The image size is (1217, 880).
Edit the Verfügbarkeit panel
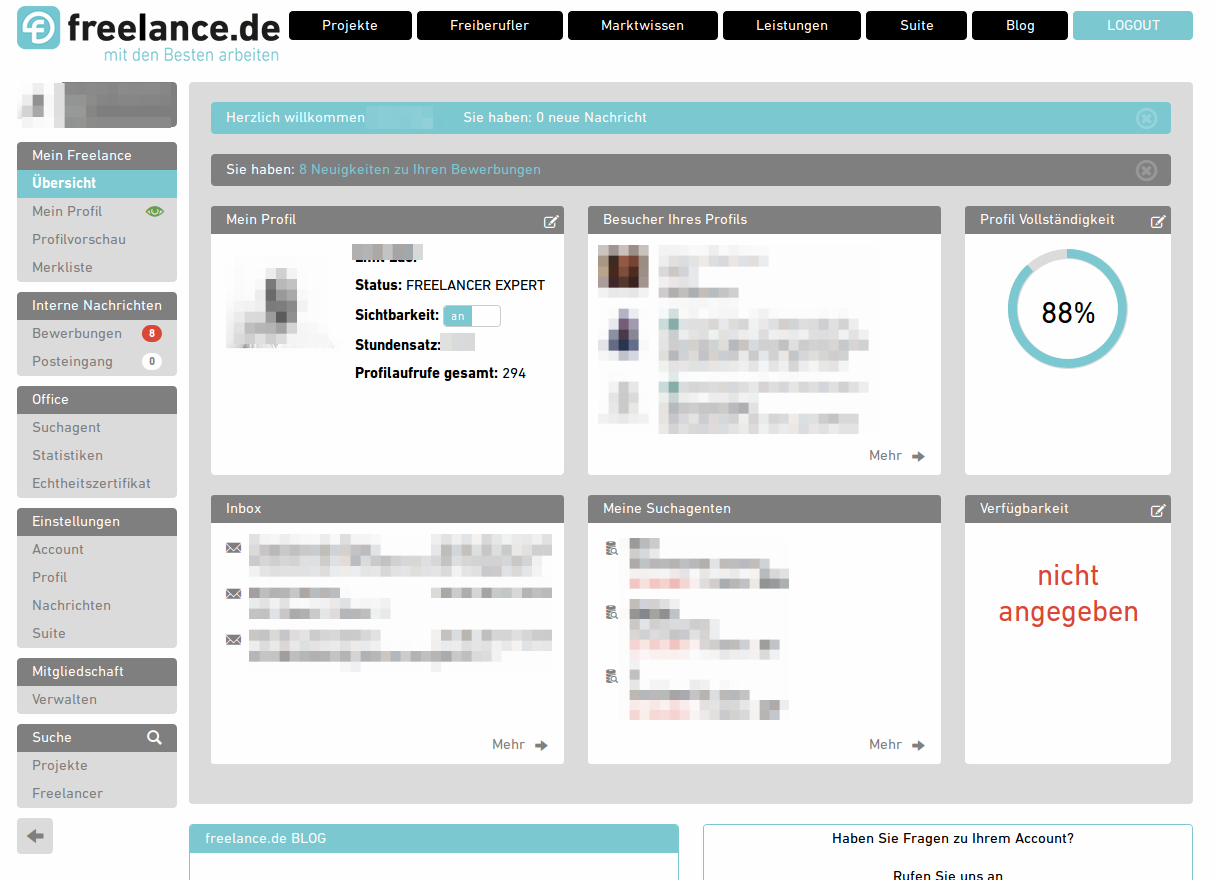coord(1158,510)
